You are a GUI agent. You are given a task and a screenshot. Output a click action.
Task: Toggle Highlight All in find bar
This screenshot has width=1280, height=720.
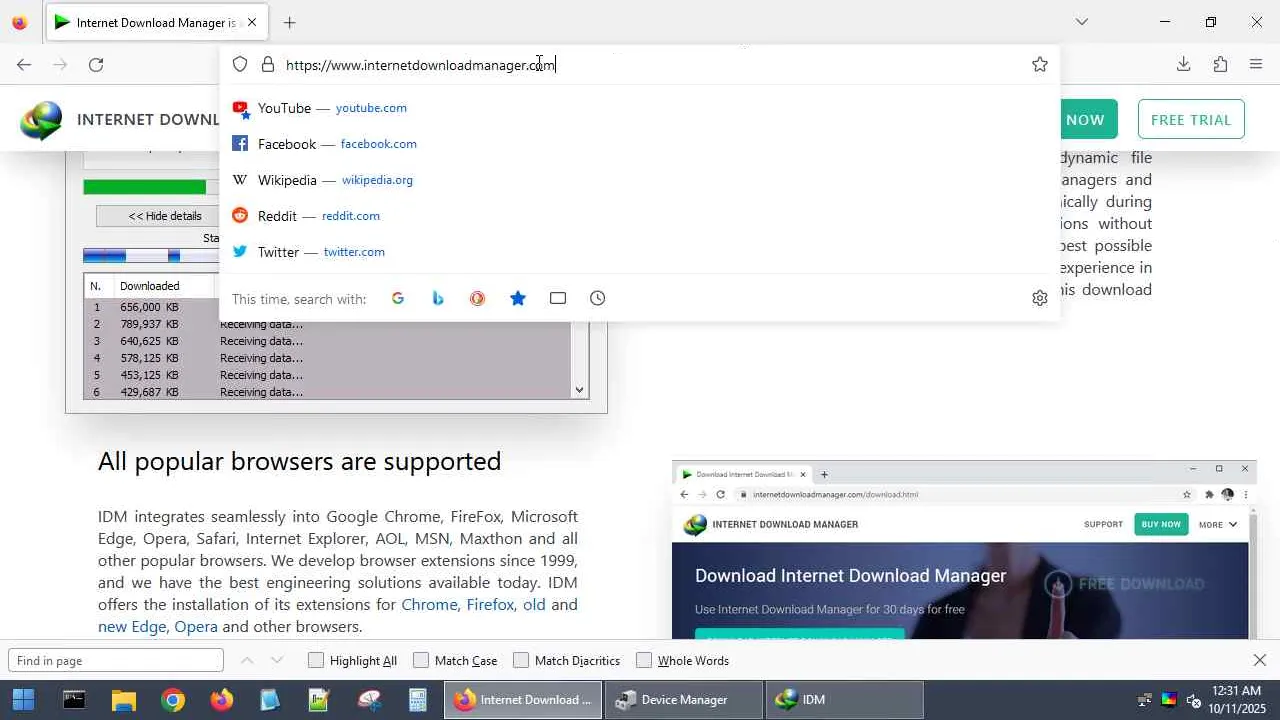pyautogui.click(x=353, y=661)
